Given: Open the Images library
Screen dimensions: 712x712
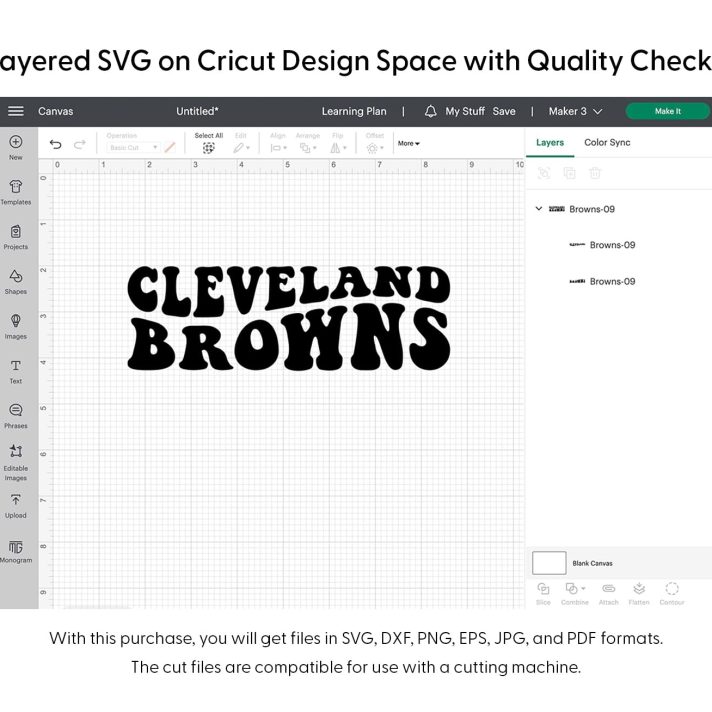Looking at the screenshot, I should [15, 326].
